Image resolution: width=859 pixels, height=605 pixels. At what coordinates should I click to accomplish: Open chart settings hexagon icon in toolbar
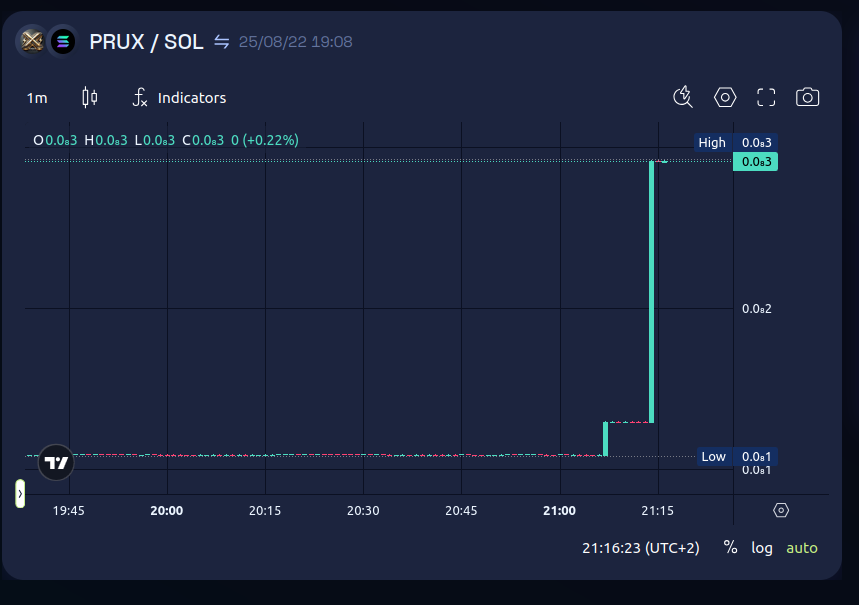[725, 98]
